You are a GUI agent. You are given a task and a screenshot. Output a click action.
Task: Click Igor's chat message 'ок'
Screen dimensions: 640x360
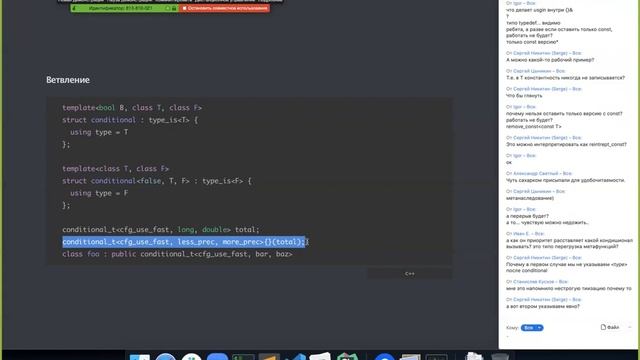pos(509,162)
